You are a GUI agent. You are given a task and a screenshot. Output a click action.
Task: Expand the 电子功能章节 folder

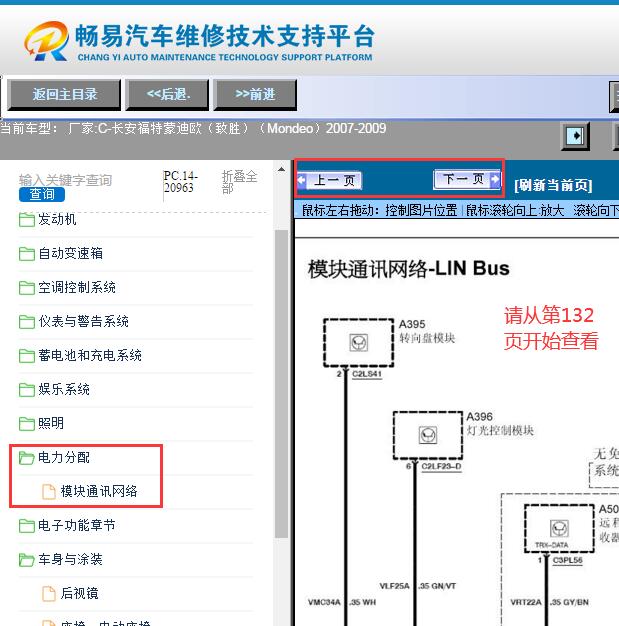click(x=77, y=525)
